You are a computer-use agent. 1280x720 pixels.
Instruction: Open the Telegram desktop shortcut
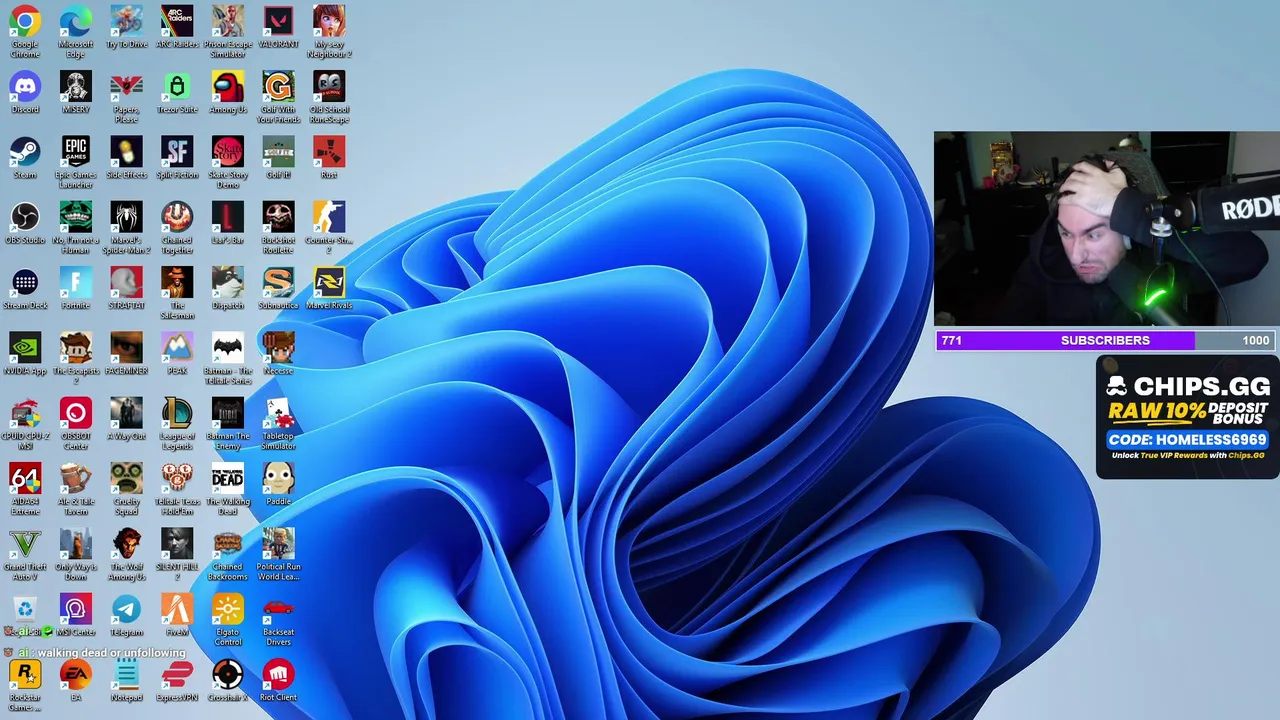pyautogui.click(x=126, y=609)
